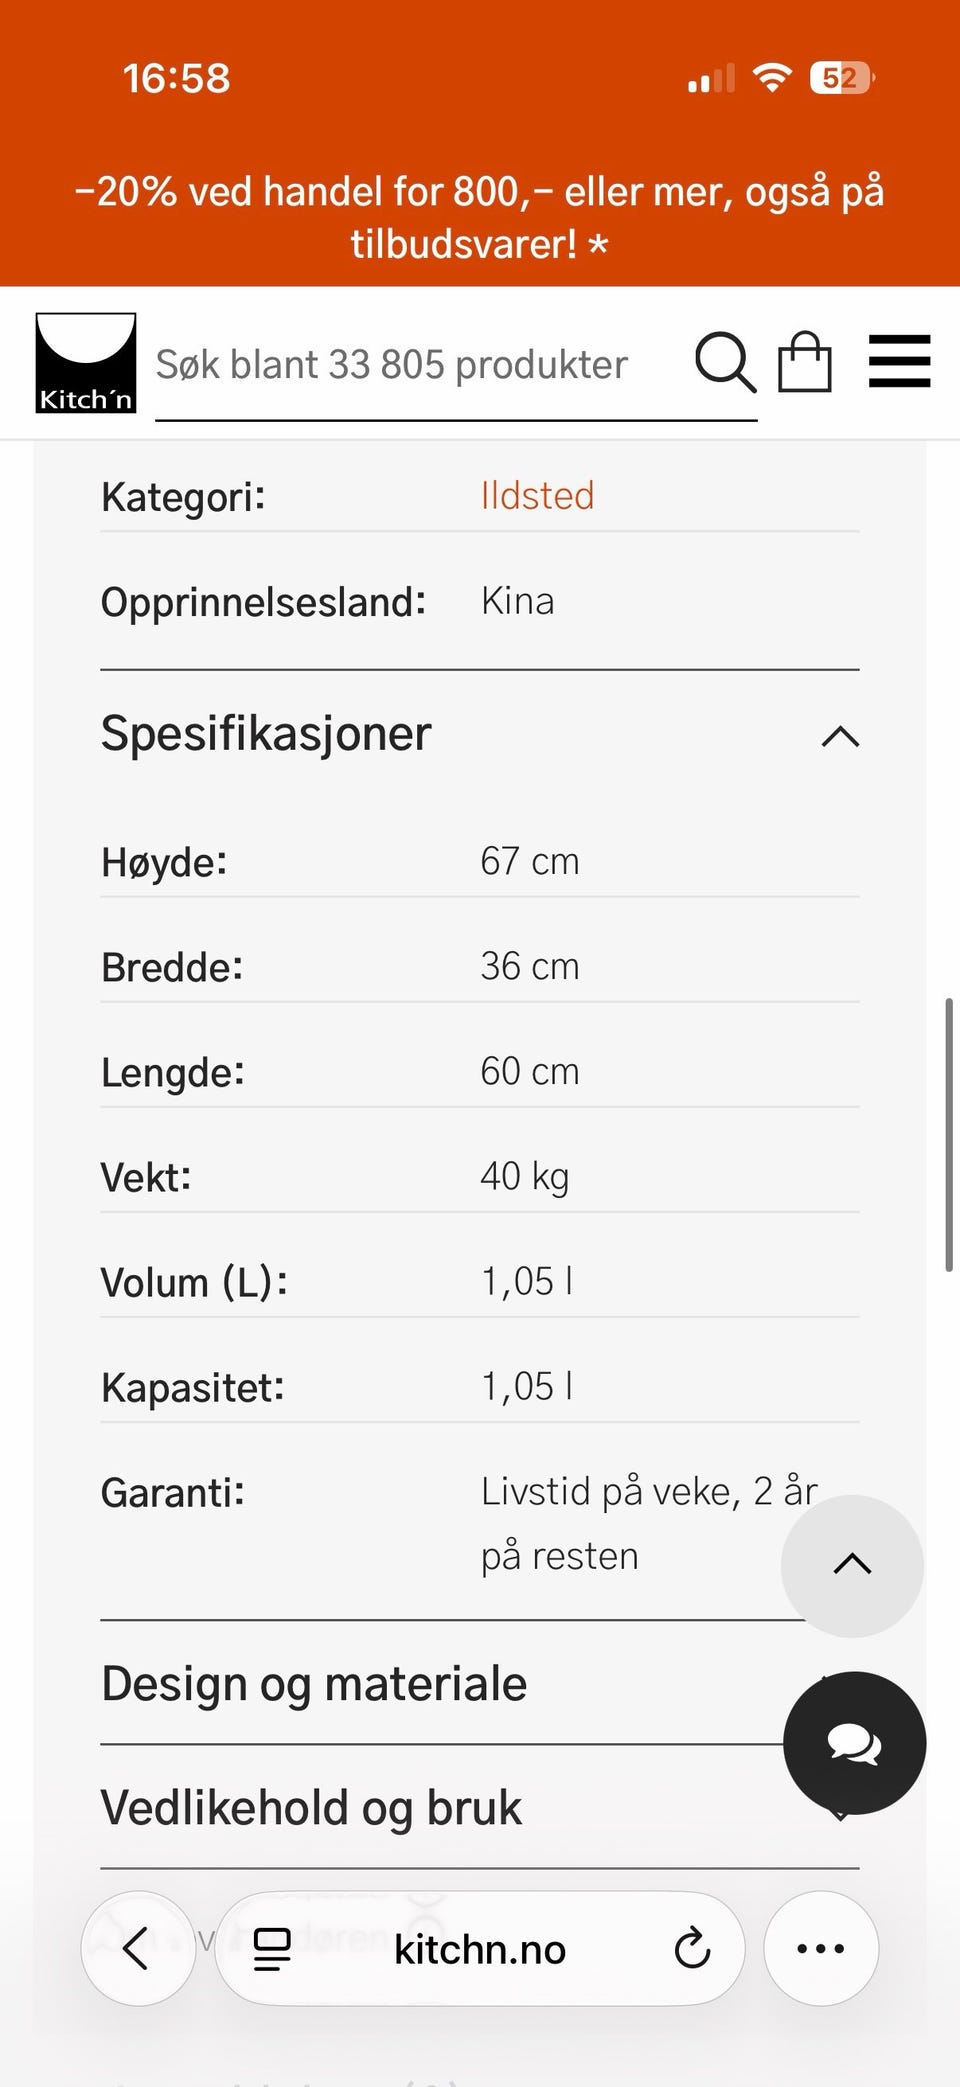Screen dimensions: 960x2087
Task: Open the hamburger menu
Action: (900, 361)
